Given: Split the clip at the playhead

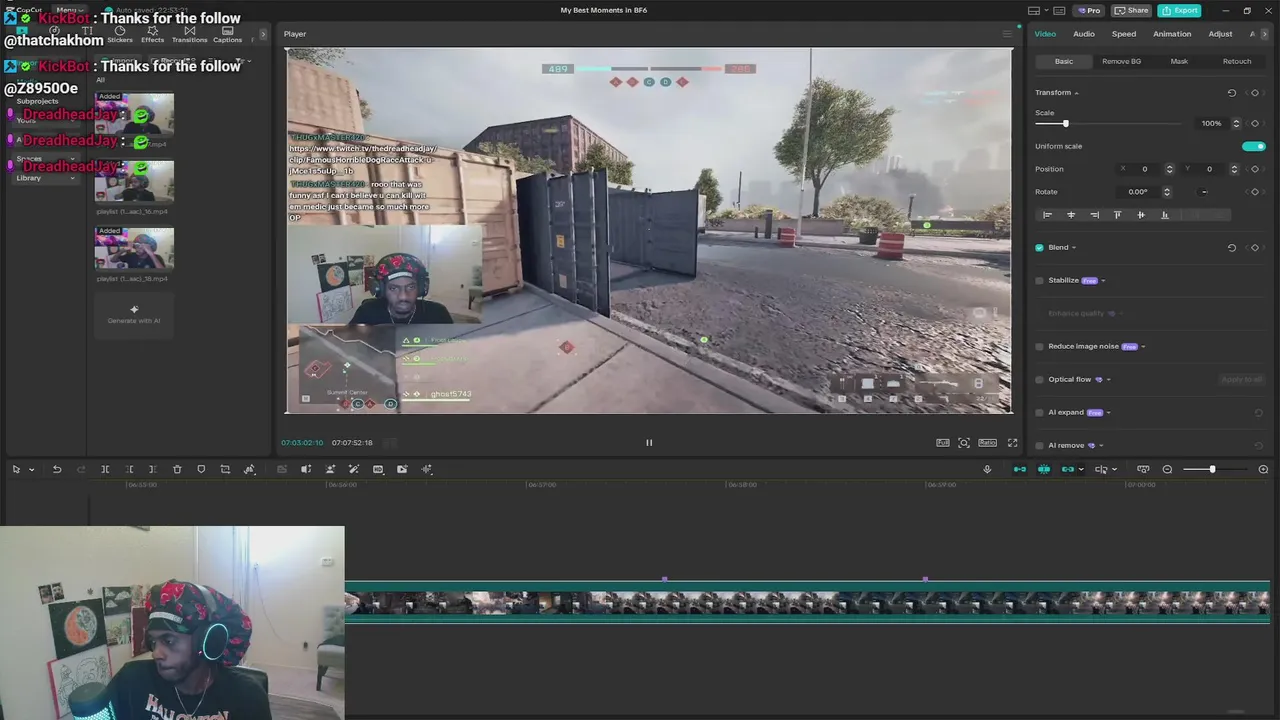Looking at the screenshot, I should tap(105, 469).
